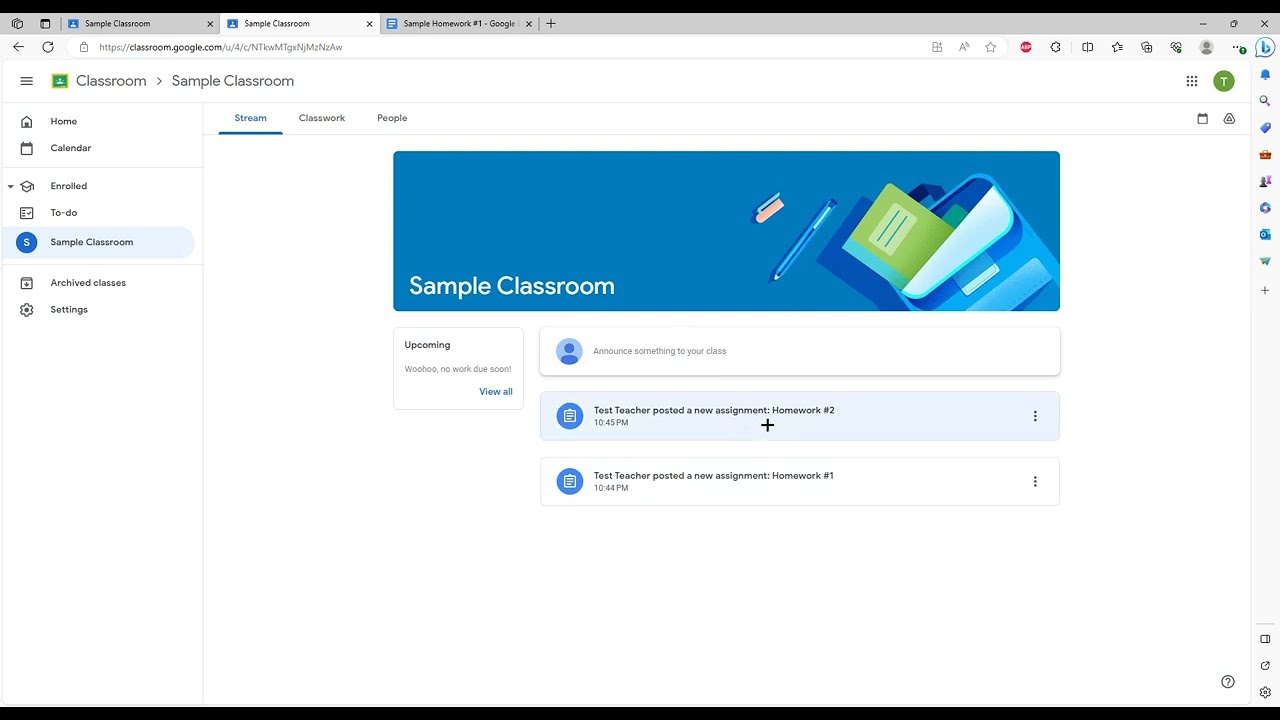Click Classroom breadcrumb text in header
Viewport: 1280px width, 720px height.
point(111,81)
